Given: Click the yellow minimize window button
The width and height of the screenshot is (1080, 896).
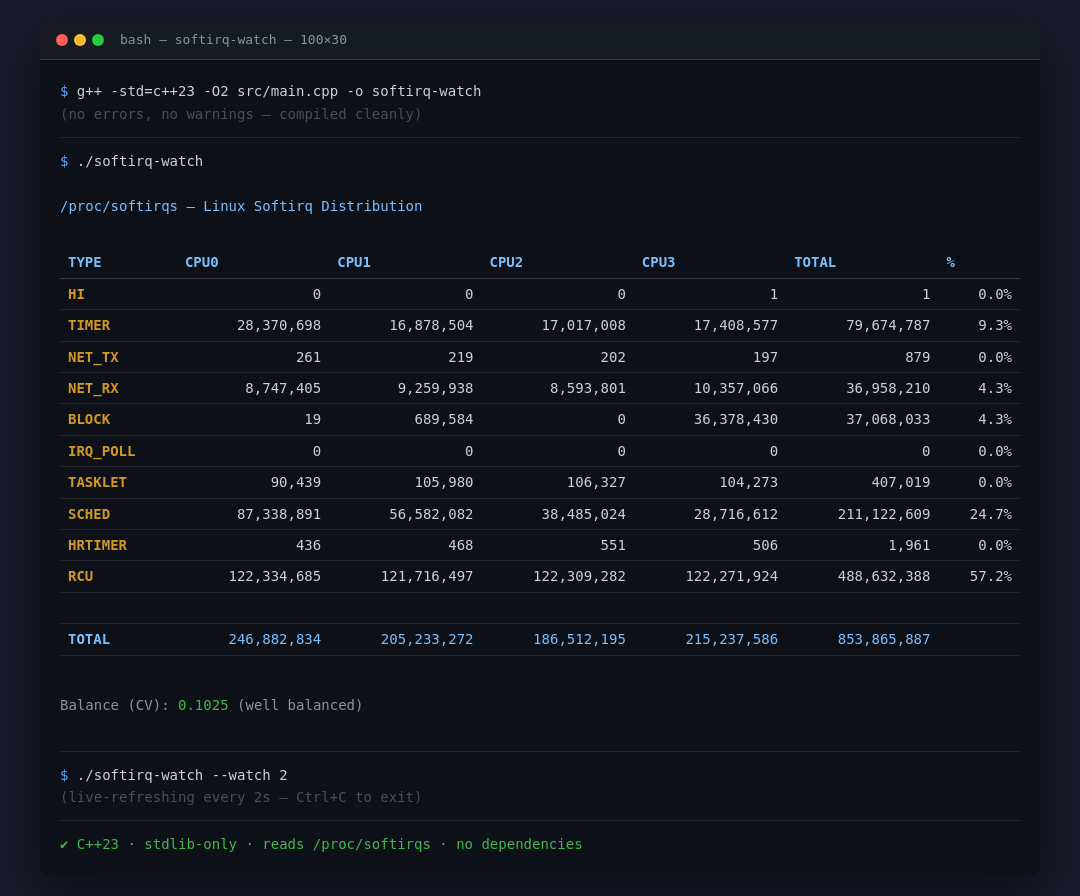Looking at the screenshot, I should (x=80, y=40).
